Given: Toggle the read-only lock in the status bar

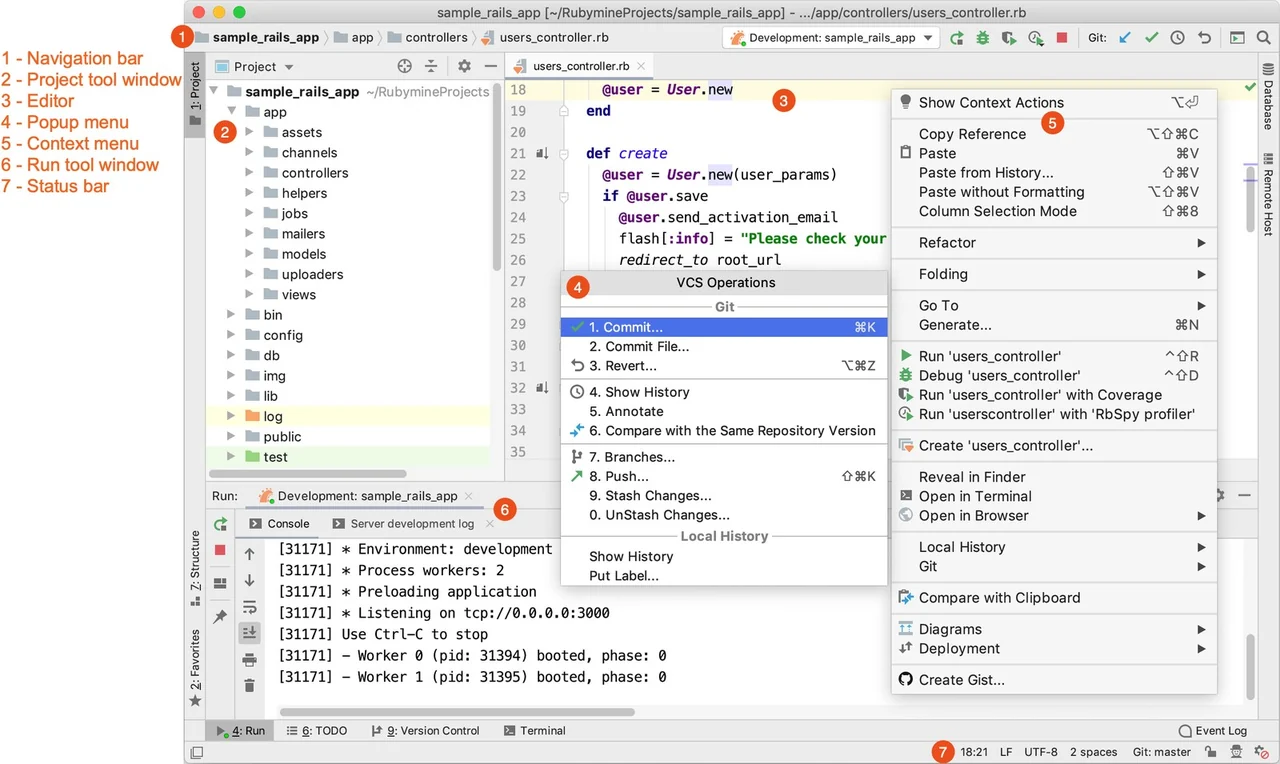Looking at the screenshot, I should [x=1210, y=752].
